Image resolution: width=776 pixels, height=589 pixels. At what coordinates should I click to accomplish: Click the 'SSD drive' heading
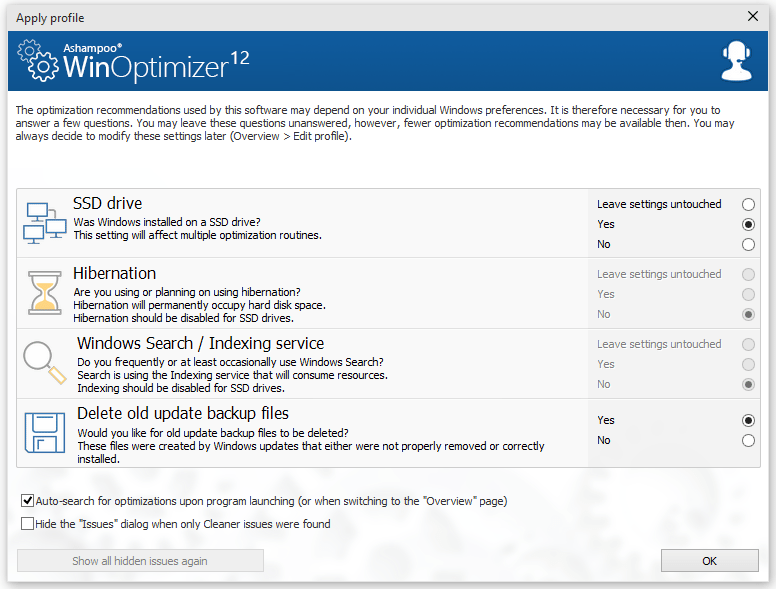coord(107,203)
